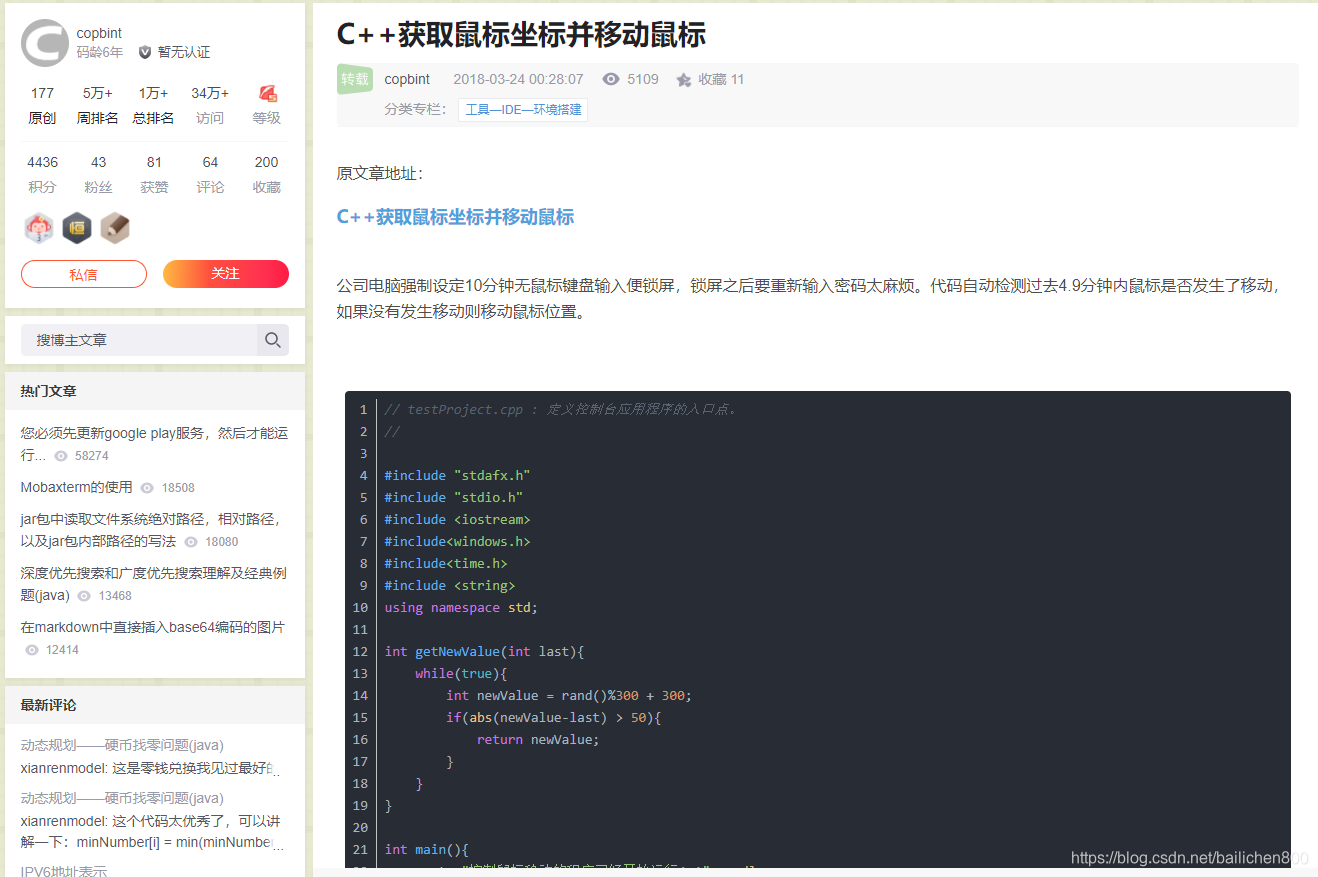Image resolution: width=1318 pixels, height=877 pixels.
Task: Click the 64 评论 stat
Action: click(x=210, y=174)
